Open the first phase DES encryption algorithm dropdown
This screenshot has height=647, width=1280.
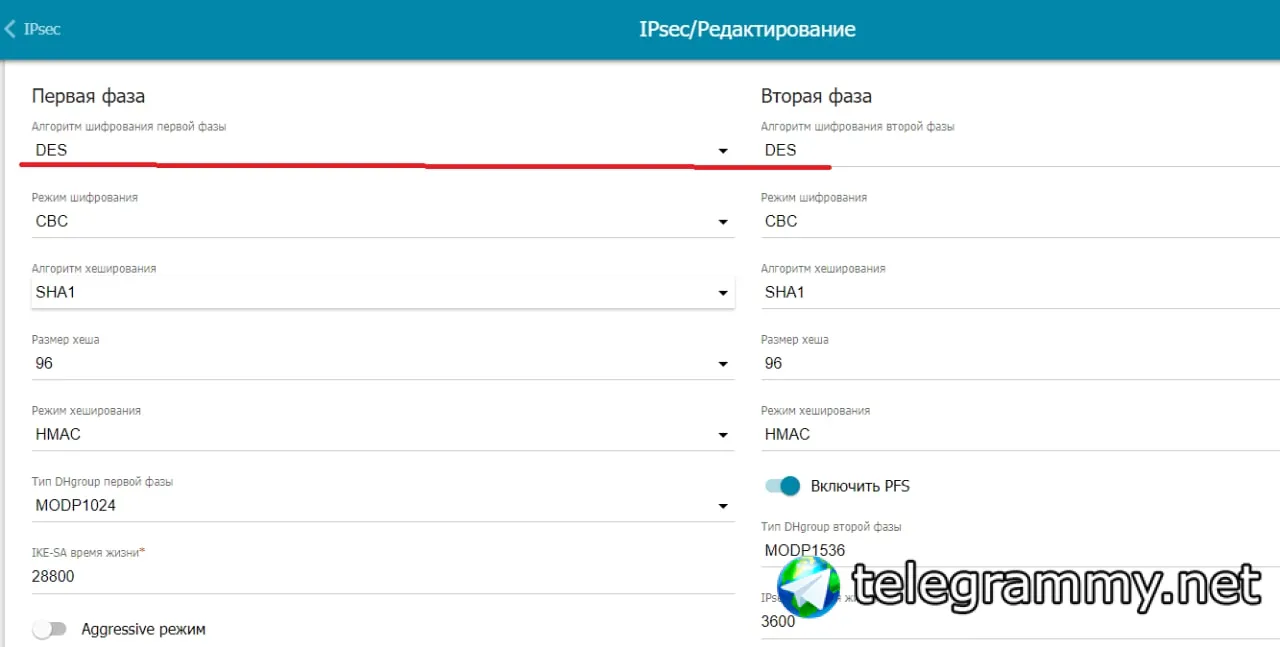point(383,150)
